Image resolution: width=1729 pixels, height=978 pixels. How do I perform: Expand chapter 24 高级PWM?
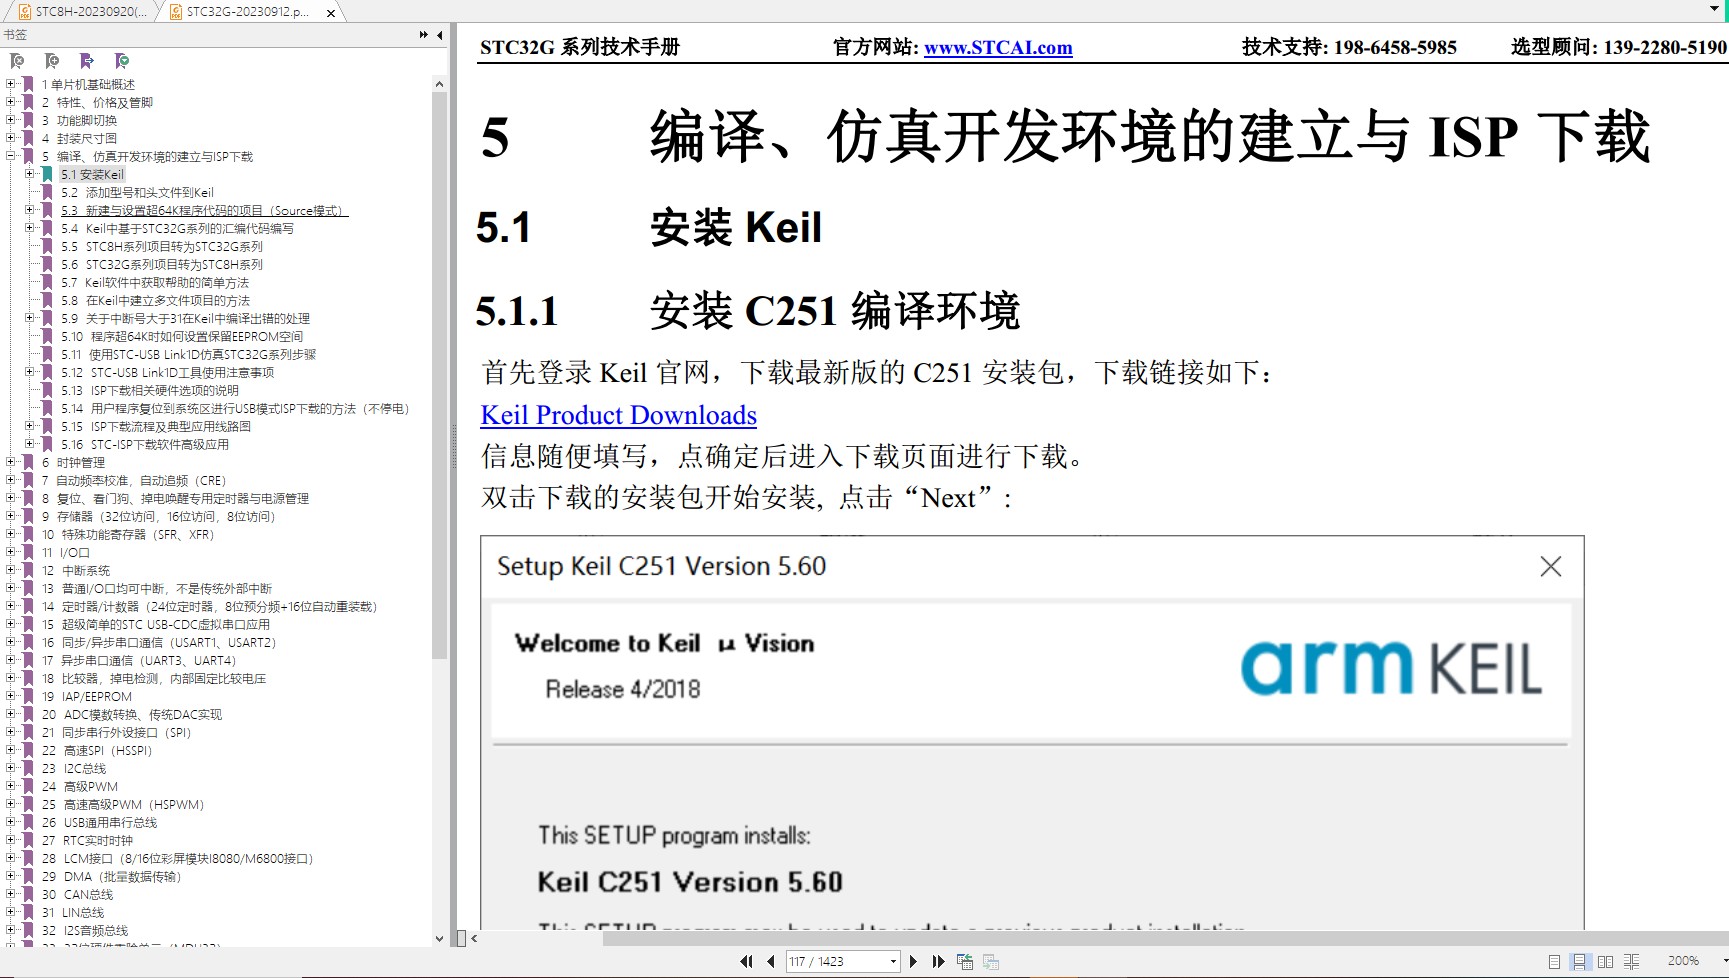[x=11, y=786]
